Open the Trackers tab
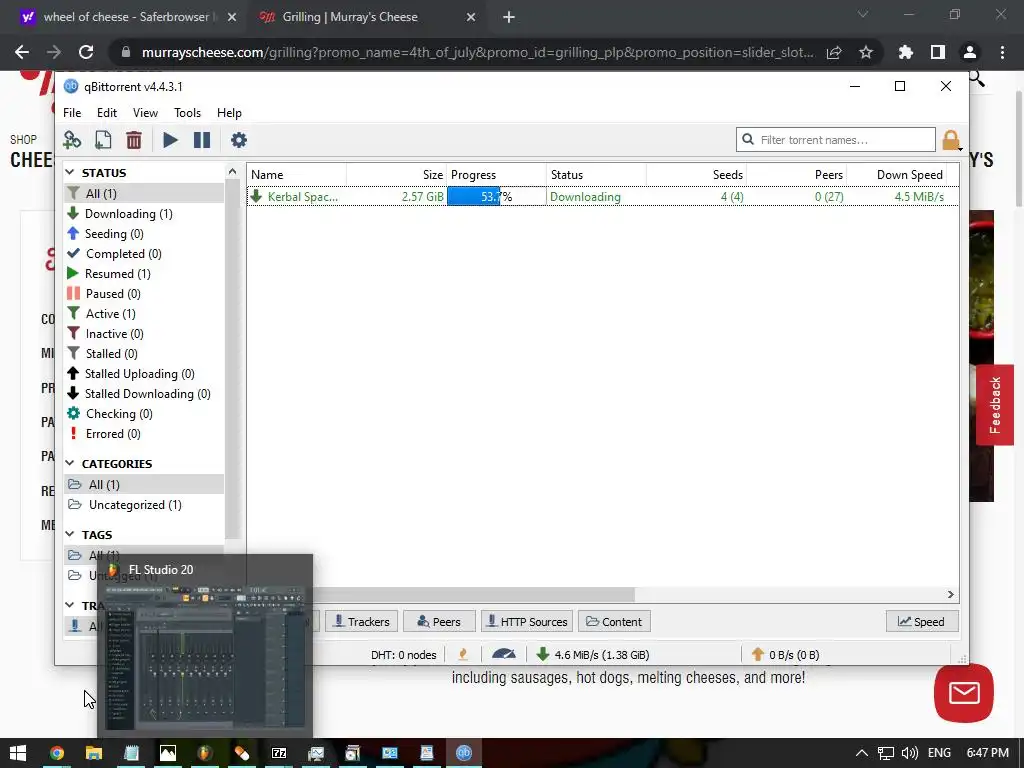The width and height of the screenshot is (1024, 768). 361,622
